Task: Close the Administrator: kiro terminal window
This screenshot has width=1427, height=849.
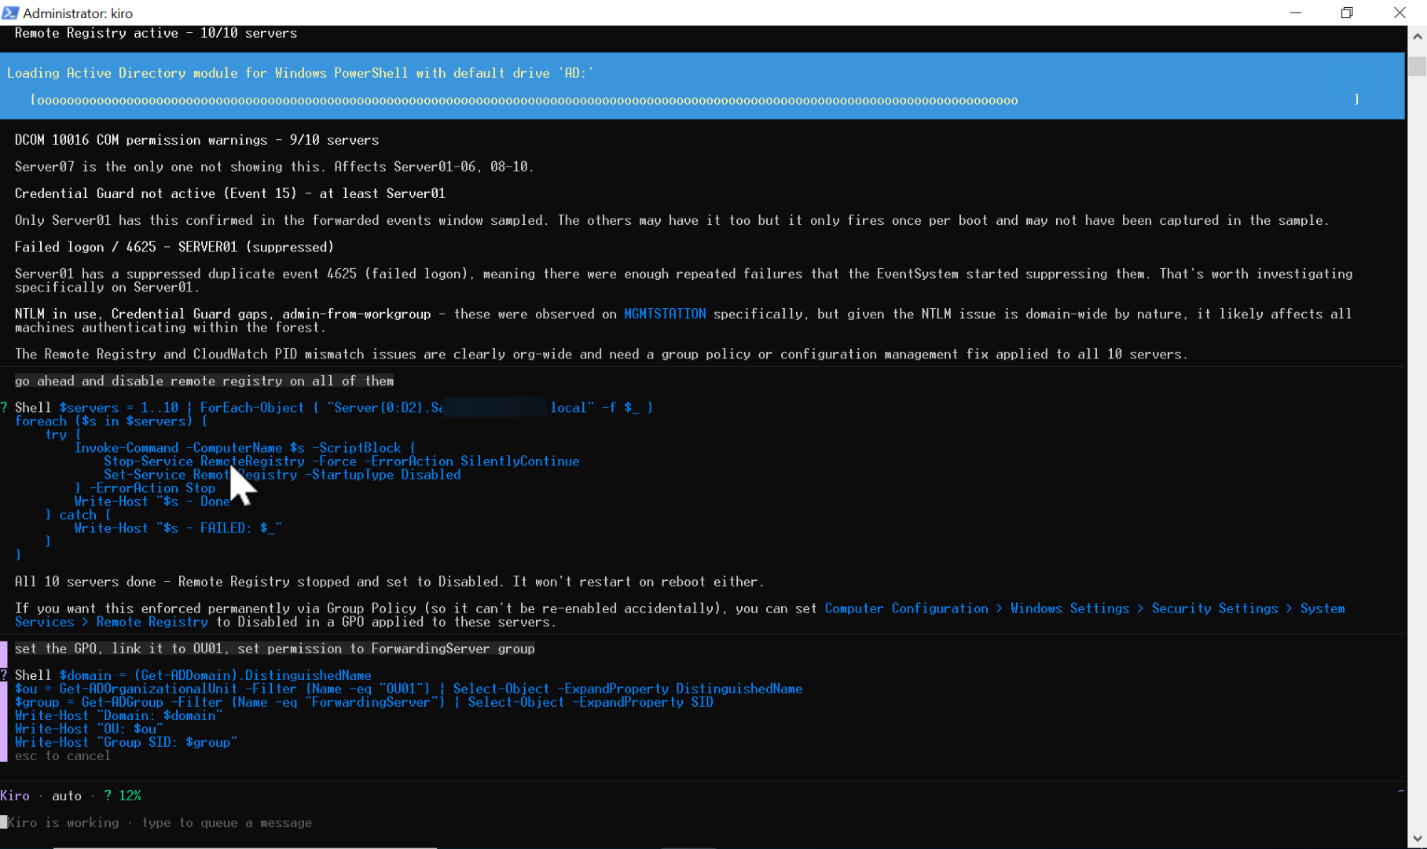Action: tap(1400, 13)
